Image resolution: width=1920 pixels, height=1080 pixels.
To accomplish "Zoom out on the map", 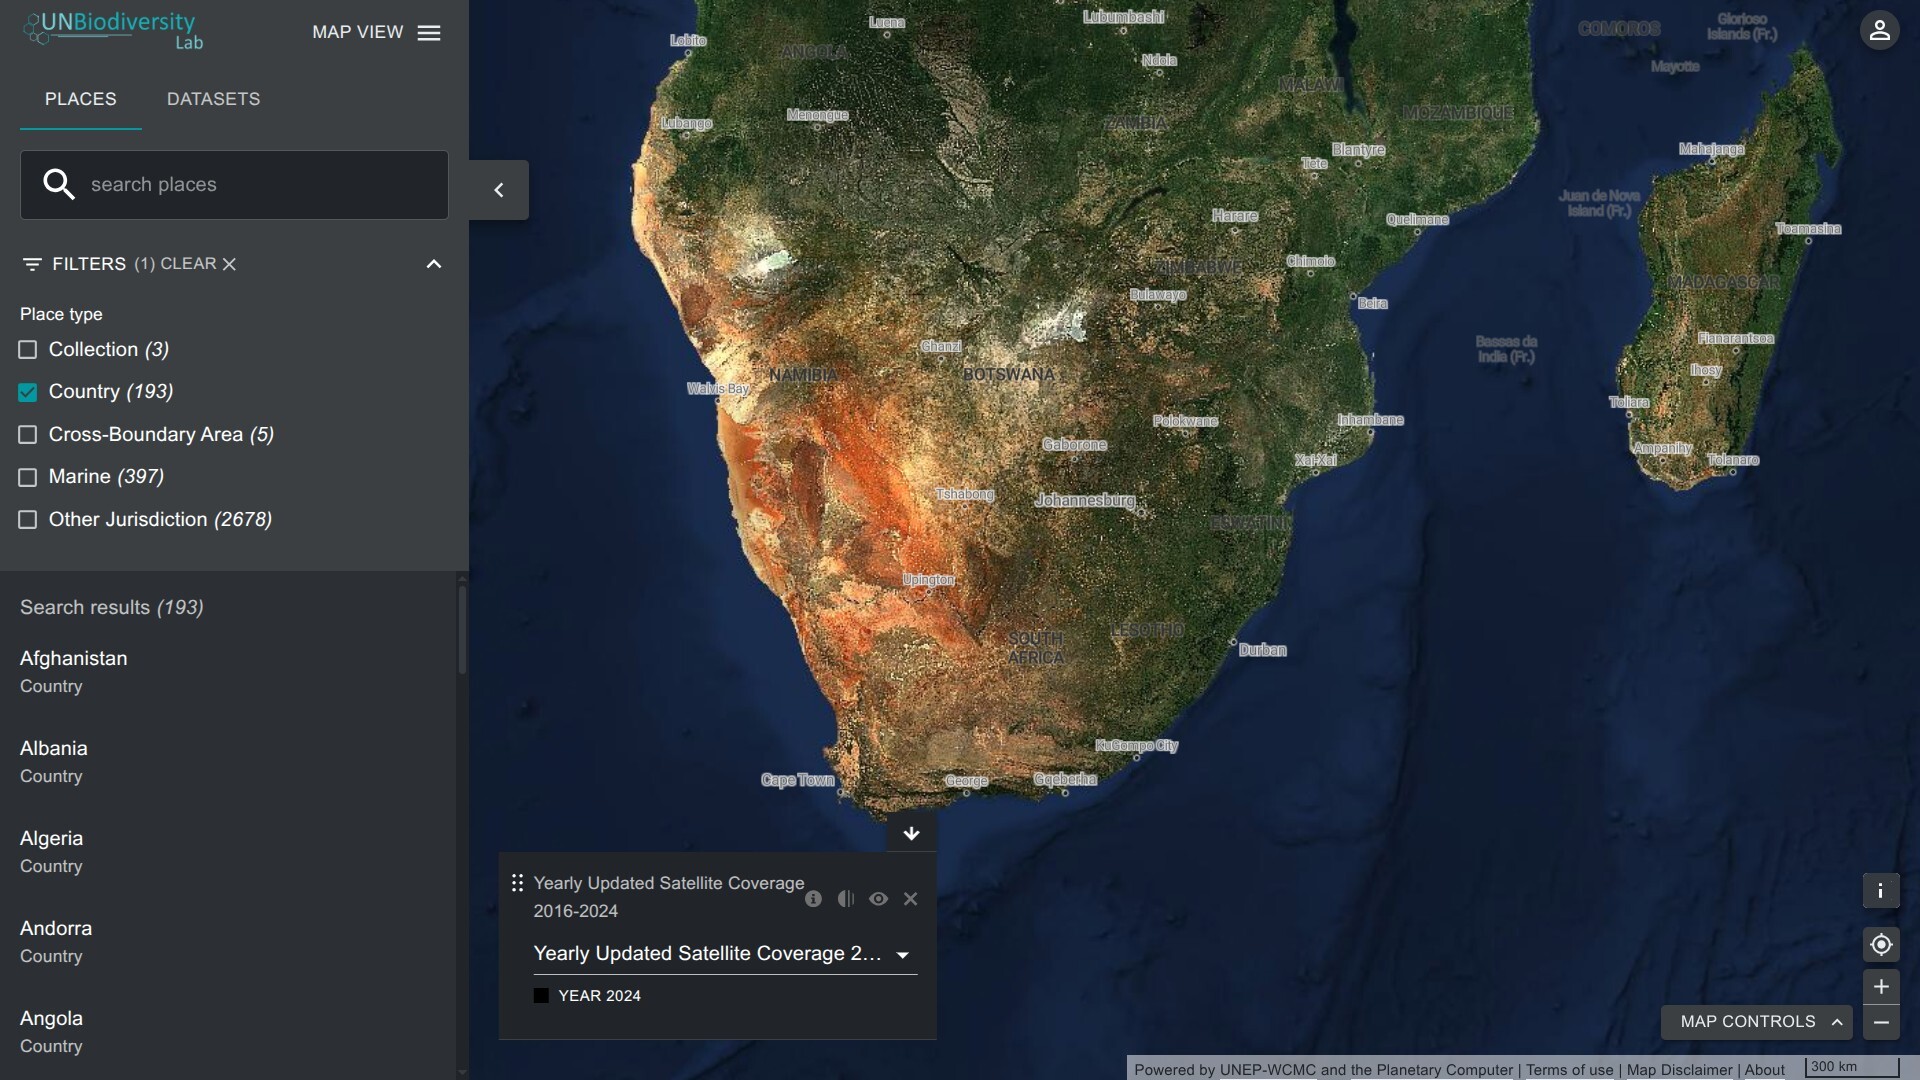I will tap(1880, 1022).
